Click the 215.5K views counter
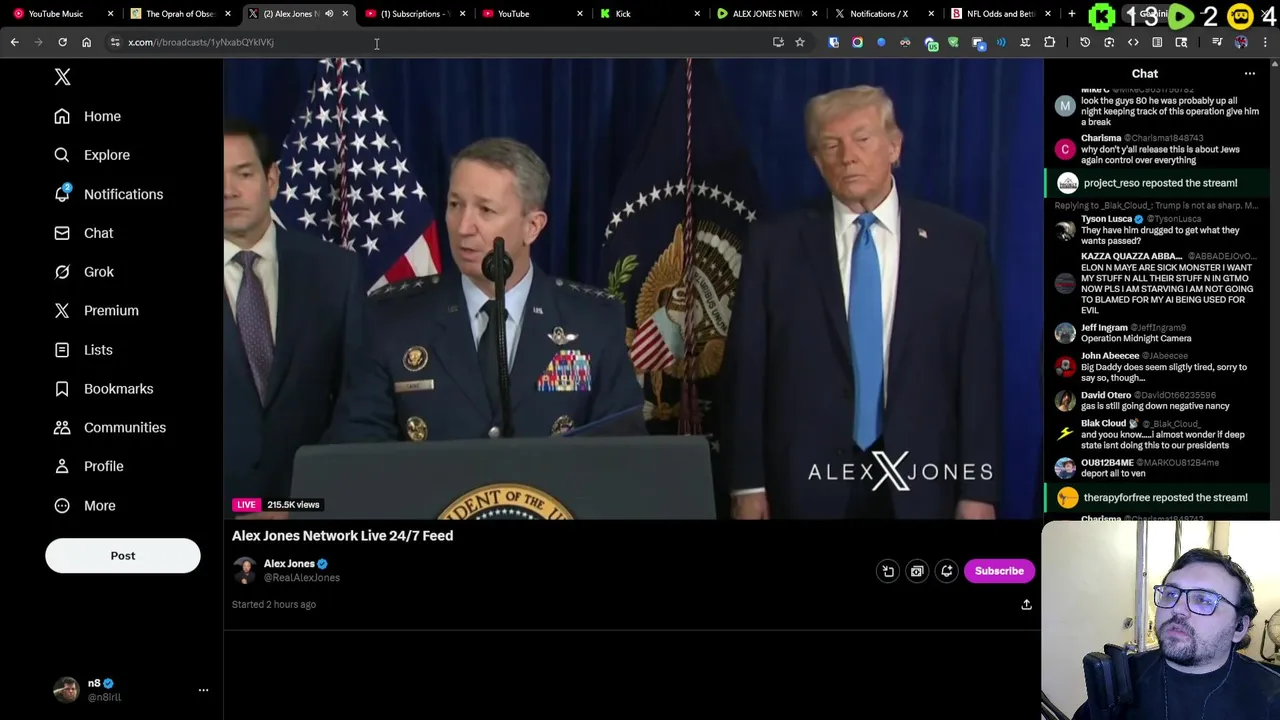Image resolution: width=1280 pixels, height=720 pixels. (x=293, y=505)
